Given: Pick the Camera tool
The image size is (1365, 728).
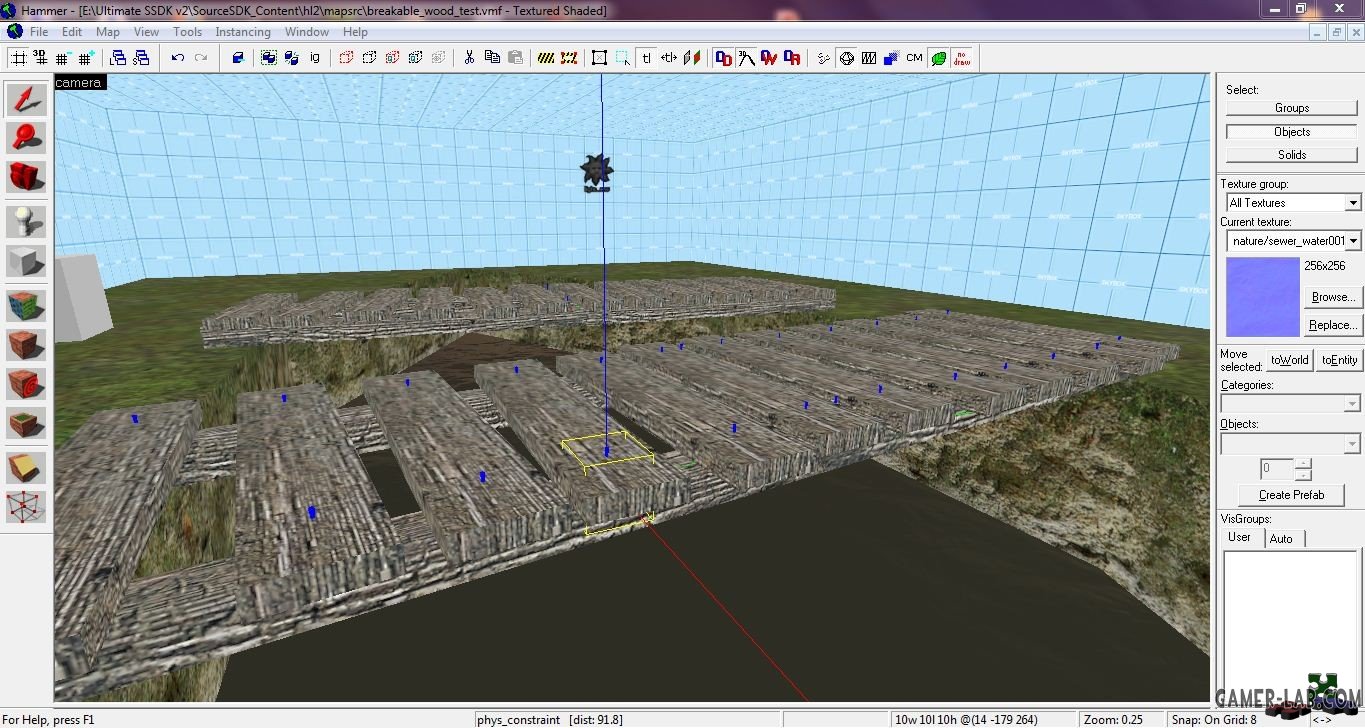Looking at the screenshot, I should (x=26, y=177).
